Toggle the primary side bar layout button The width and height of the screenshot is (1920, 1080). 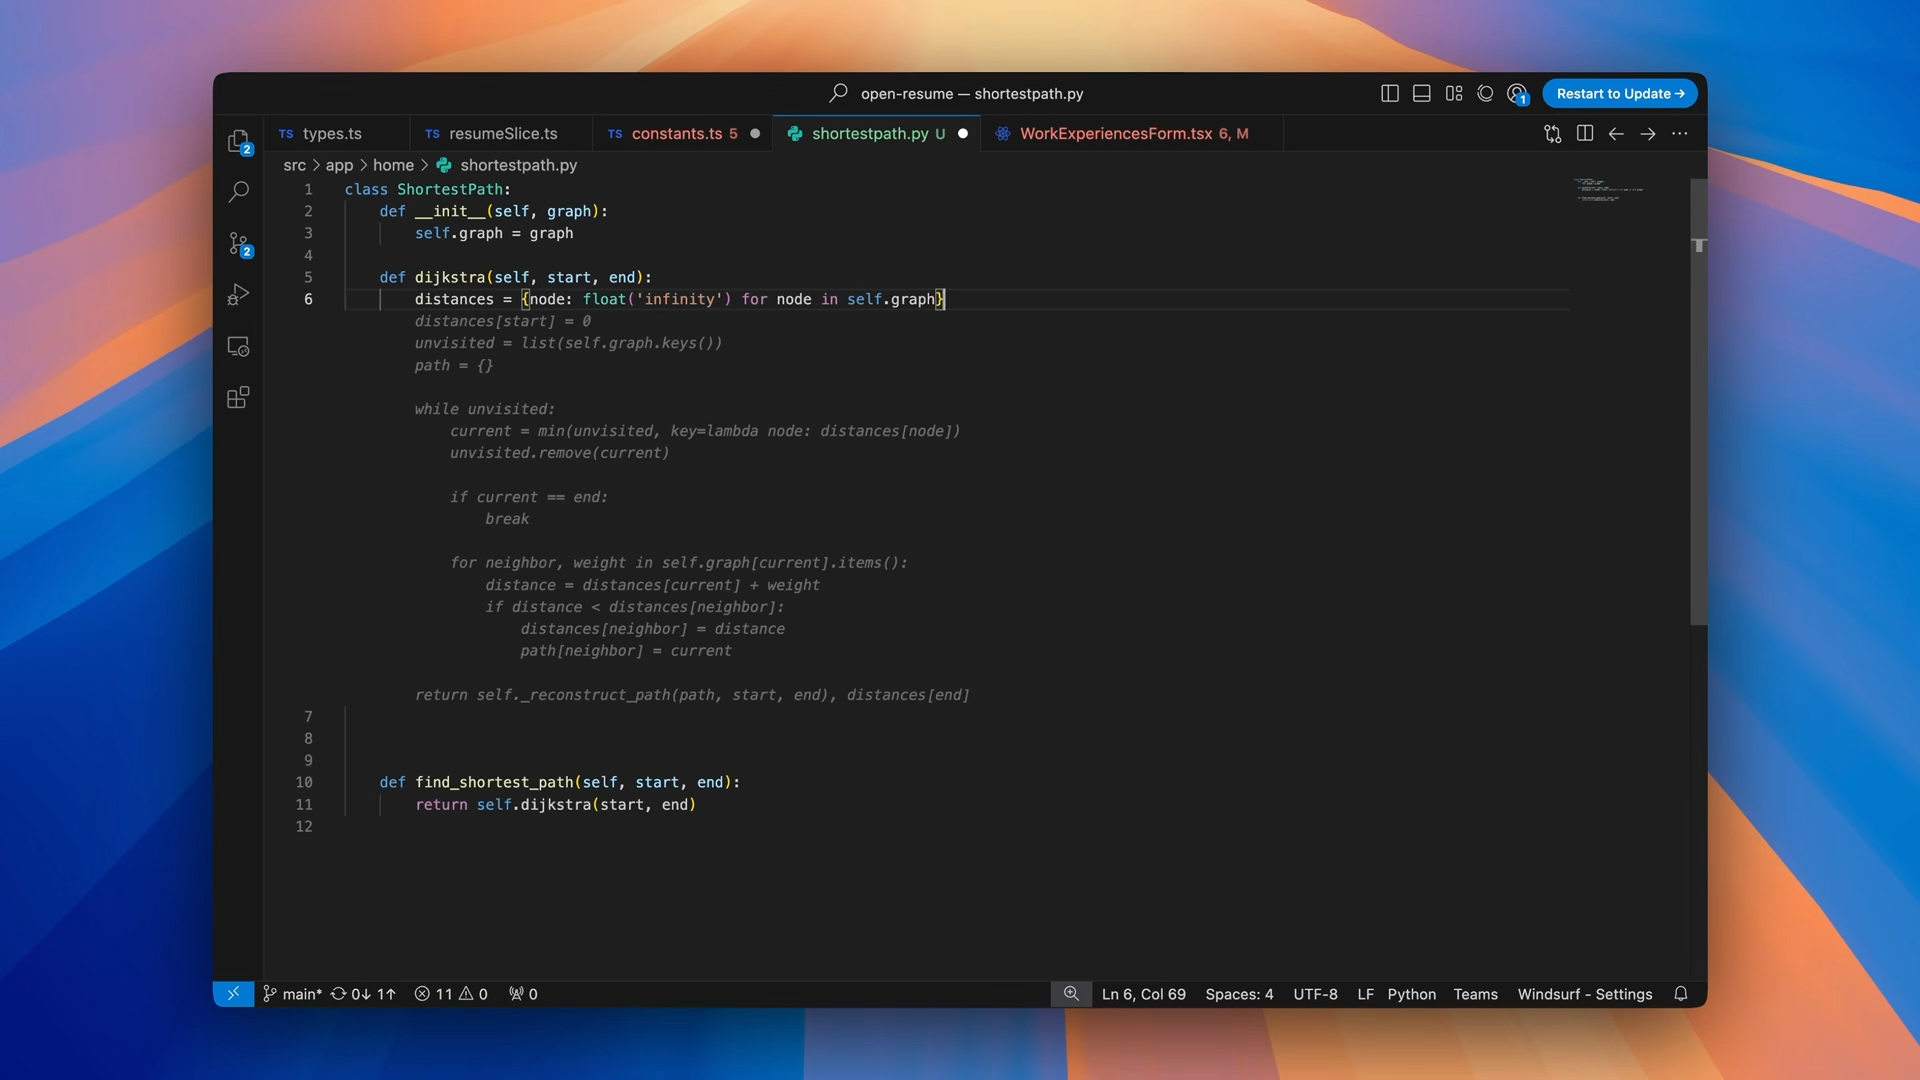pyautogui.click(x=1390, y=93)
